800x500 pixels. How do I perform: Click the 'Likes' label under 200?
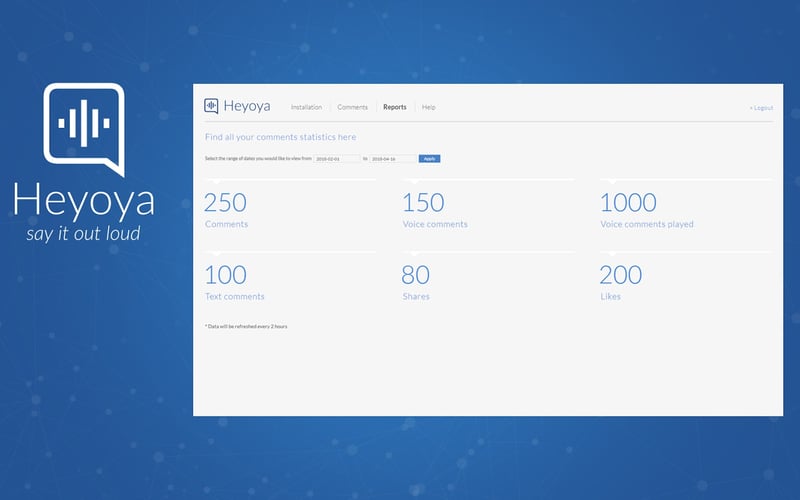(610, 296)
